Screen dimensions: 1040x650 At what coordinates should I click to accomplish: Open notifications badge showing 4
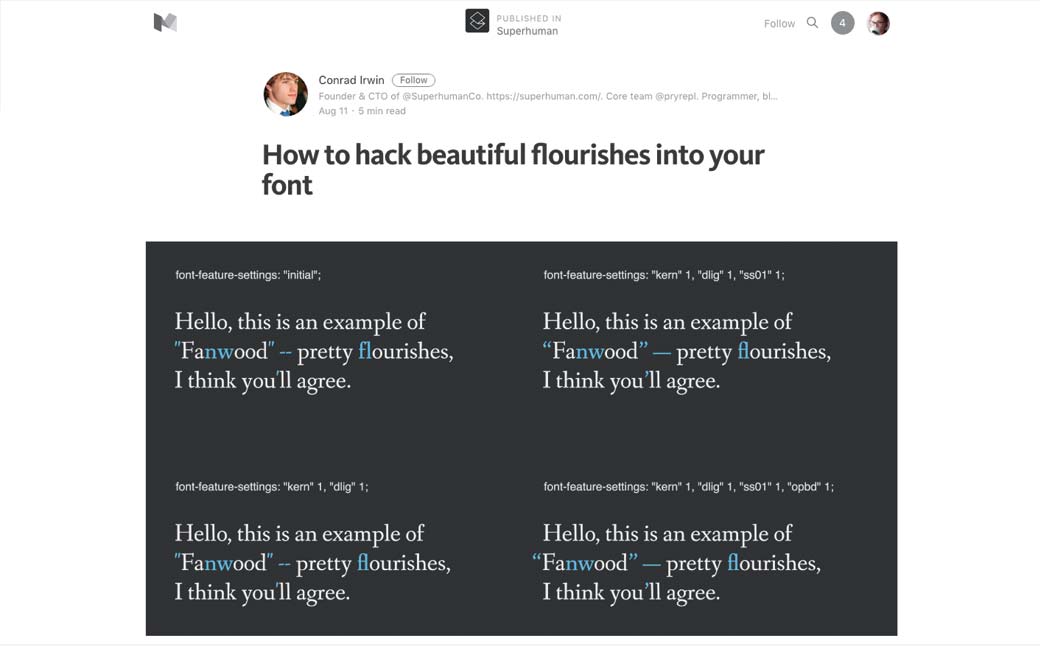pos(843,23)
